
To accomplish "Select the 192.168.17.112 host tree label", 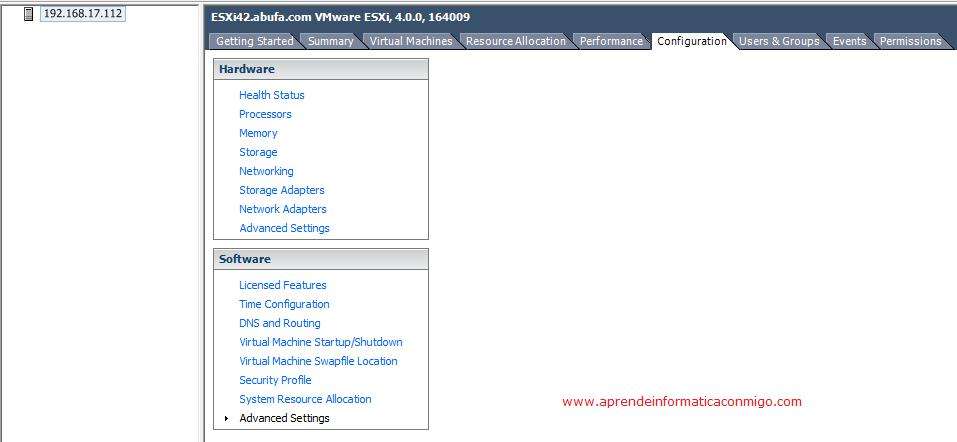I will (83, 14).
